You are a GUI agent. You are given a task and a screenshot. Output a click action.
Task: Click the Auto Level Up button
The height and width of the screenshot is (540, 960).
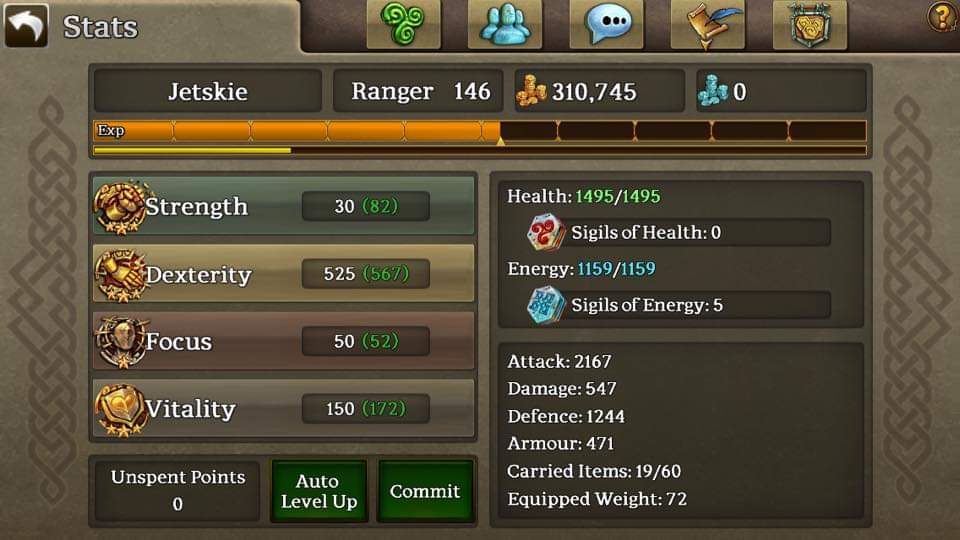pos(318,491)
